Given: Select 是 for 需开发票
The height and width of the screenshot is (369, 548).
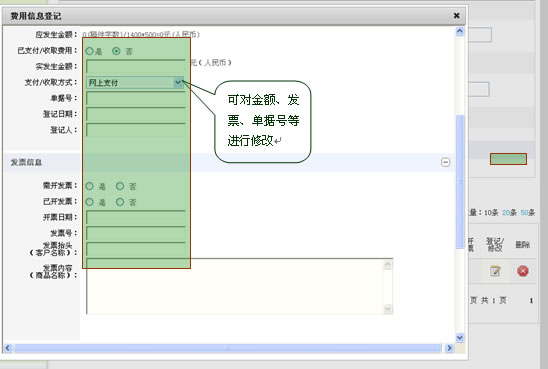Looking at the screenshot, I should point(89,186).
